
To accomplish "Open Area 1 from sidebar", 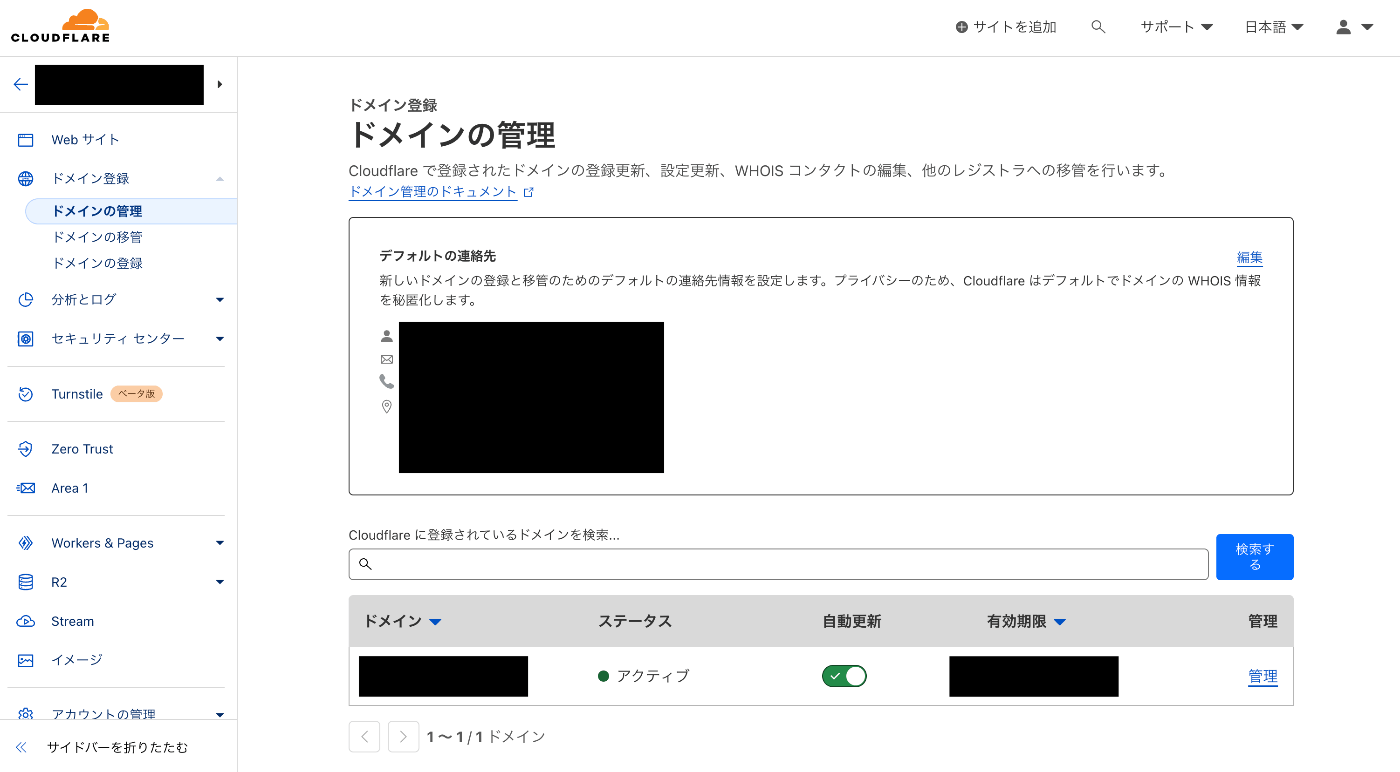I will [x=70, y=488].
